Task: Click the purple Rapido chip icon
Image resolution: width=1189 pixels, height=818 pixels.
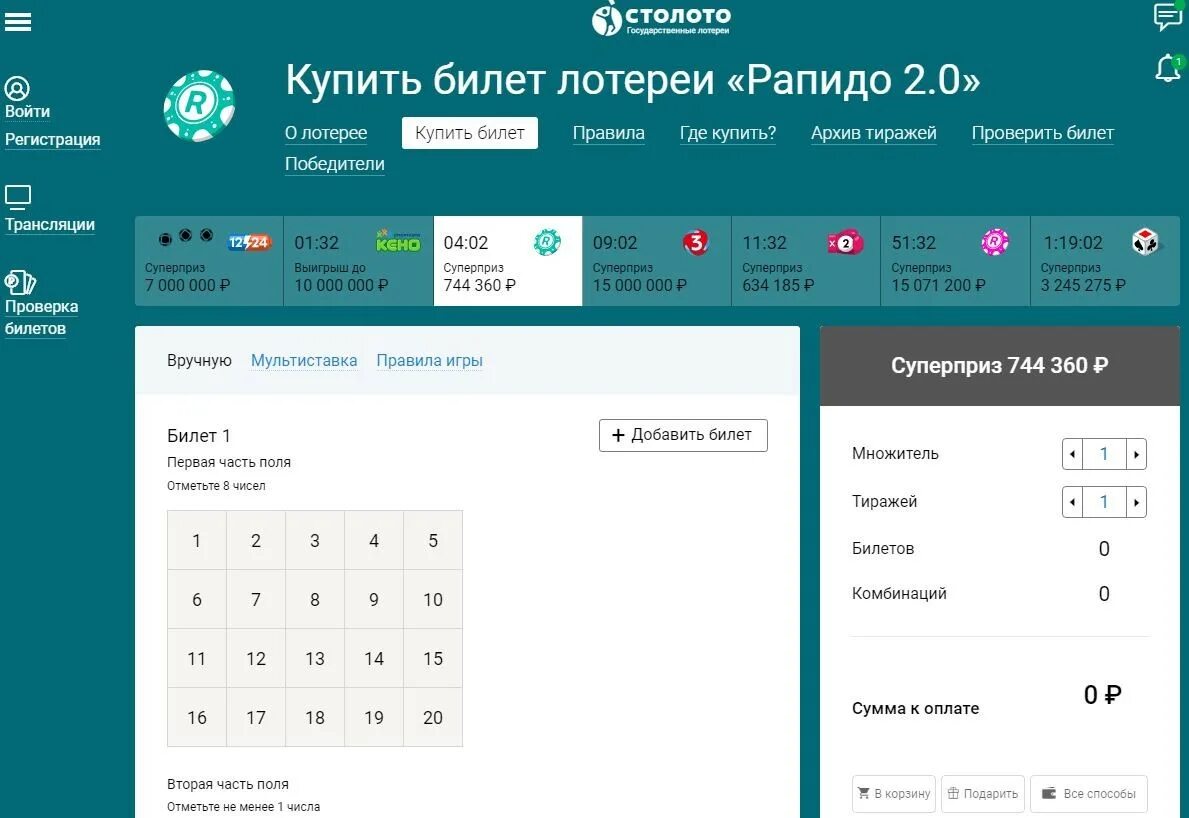Action: pyautogui.click(x=995, y=242)
